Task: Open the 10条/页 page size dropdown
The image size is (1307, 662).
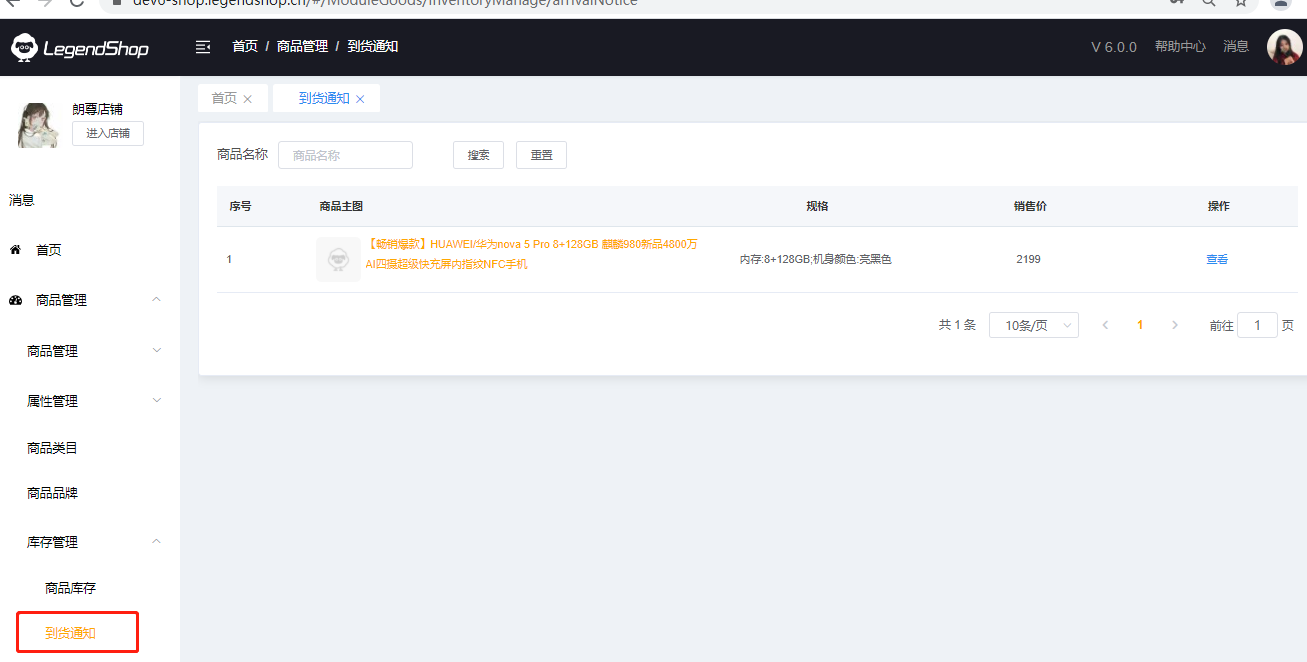Action: (x=1033, y=325)
